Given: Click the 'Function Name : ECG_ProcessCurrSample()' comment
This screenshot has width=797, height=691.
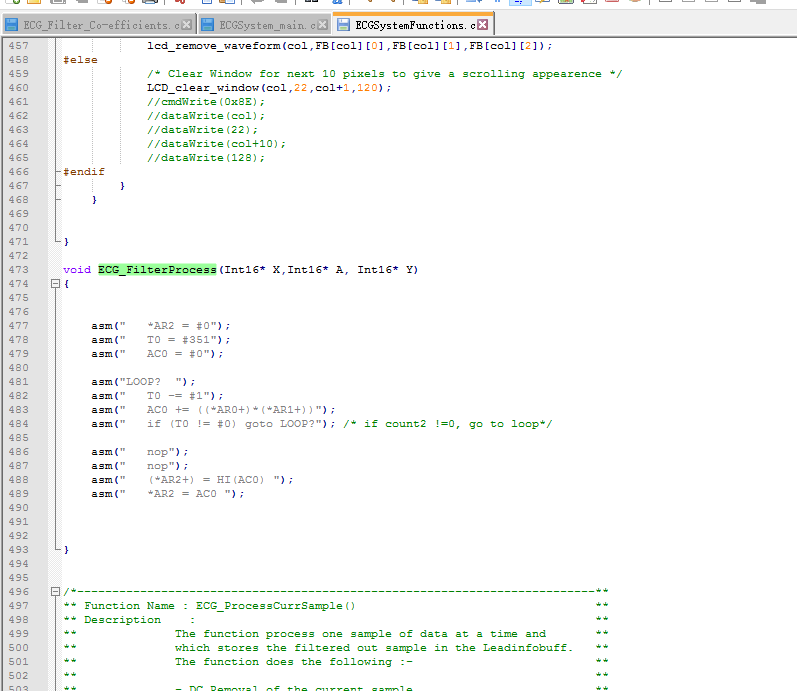Looking at the screenshot, I should 220,606.
